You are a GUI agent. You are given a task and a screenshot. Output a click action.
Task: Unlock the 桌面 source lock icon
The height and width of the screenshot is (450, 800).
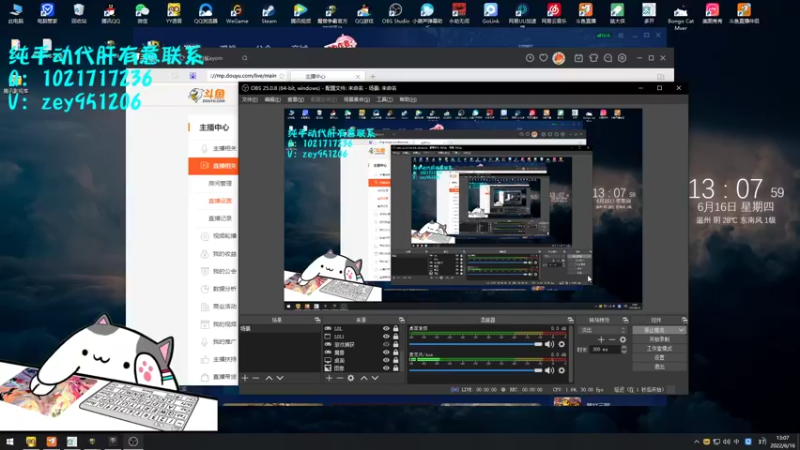click(395, 360)
